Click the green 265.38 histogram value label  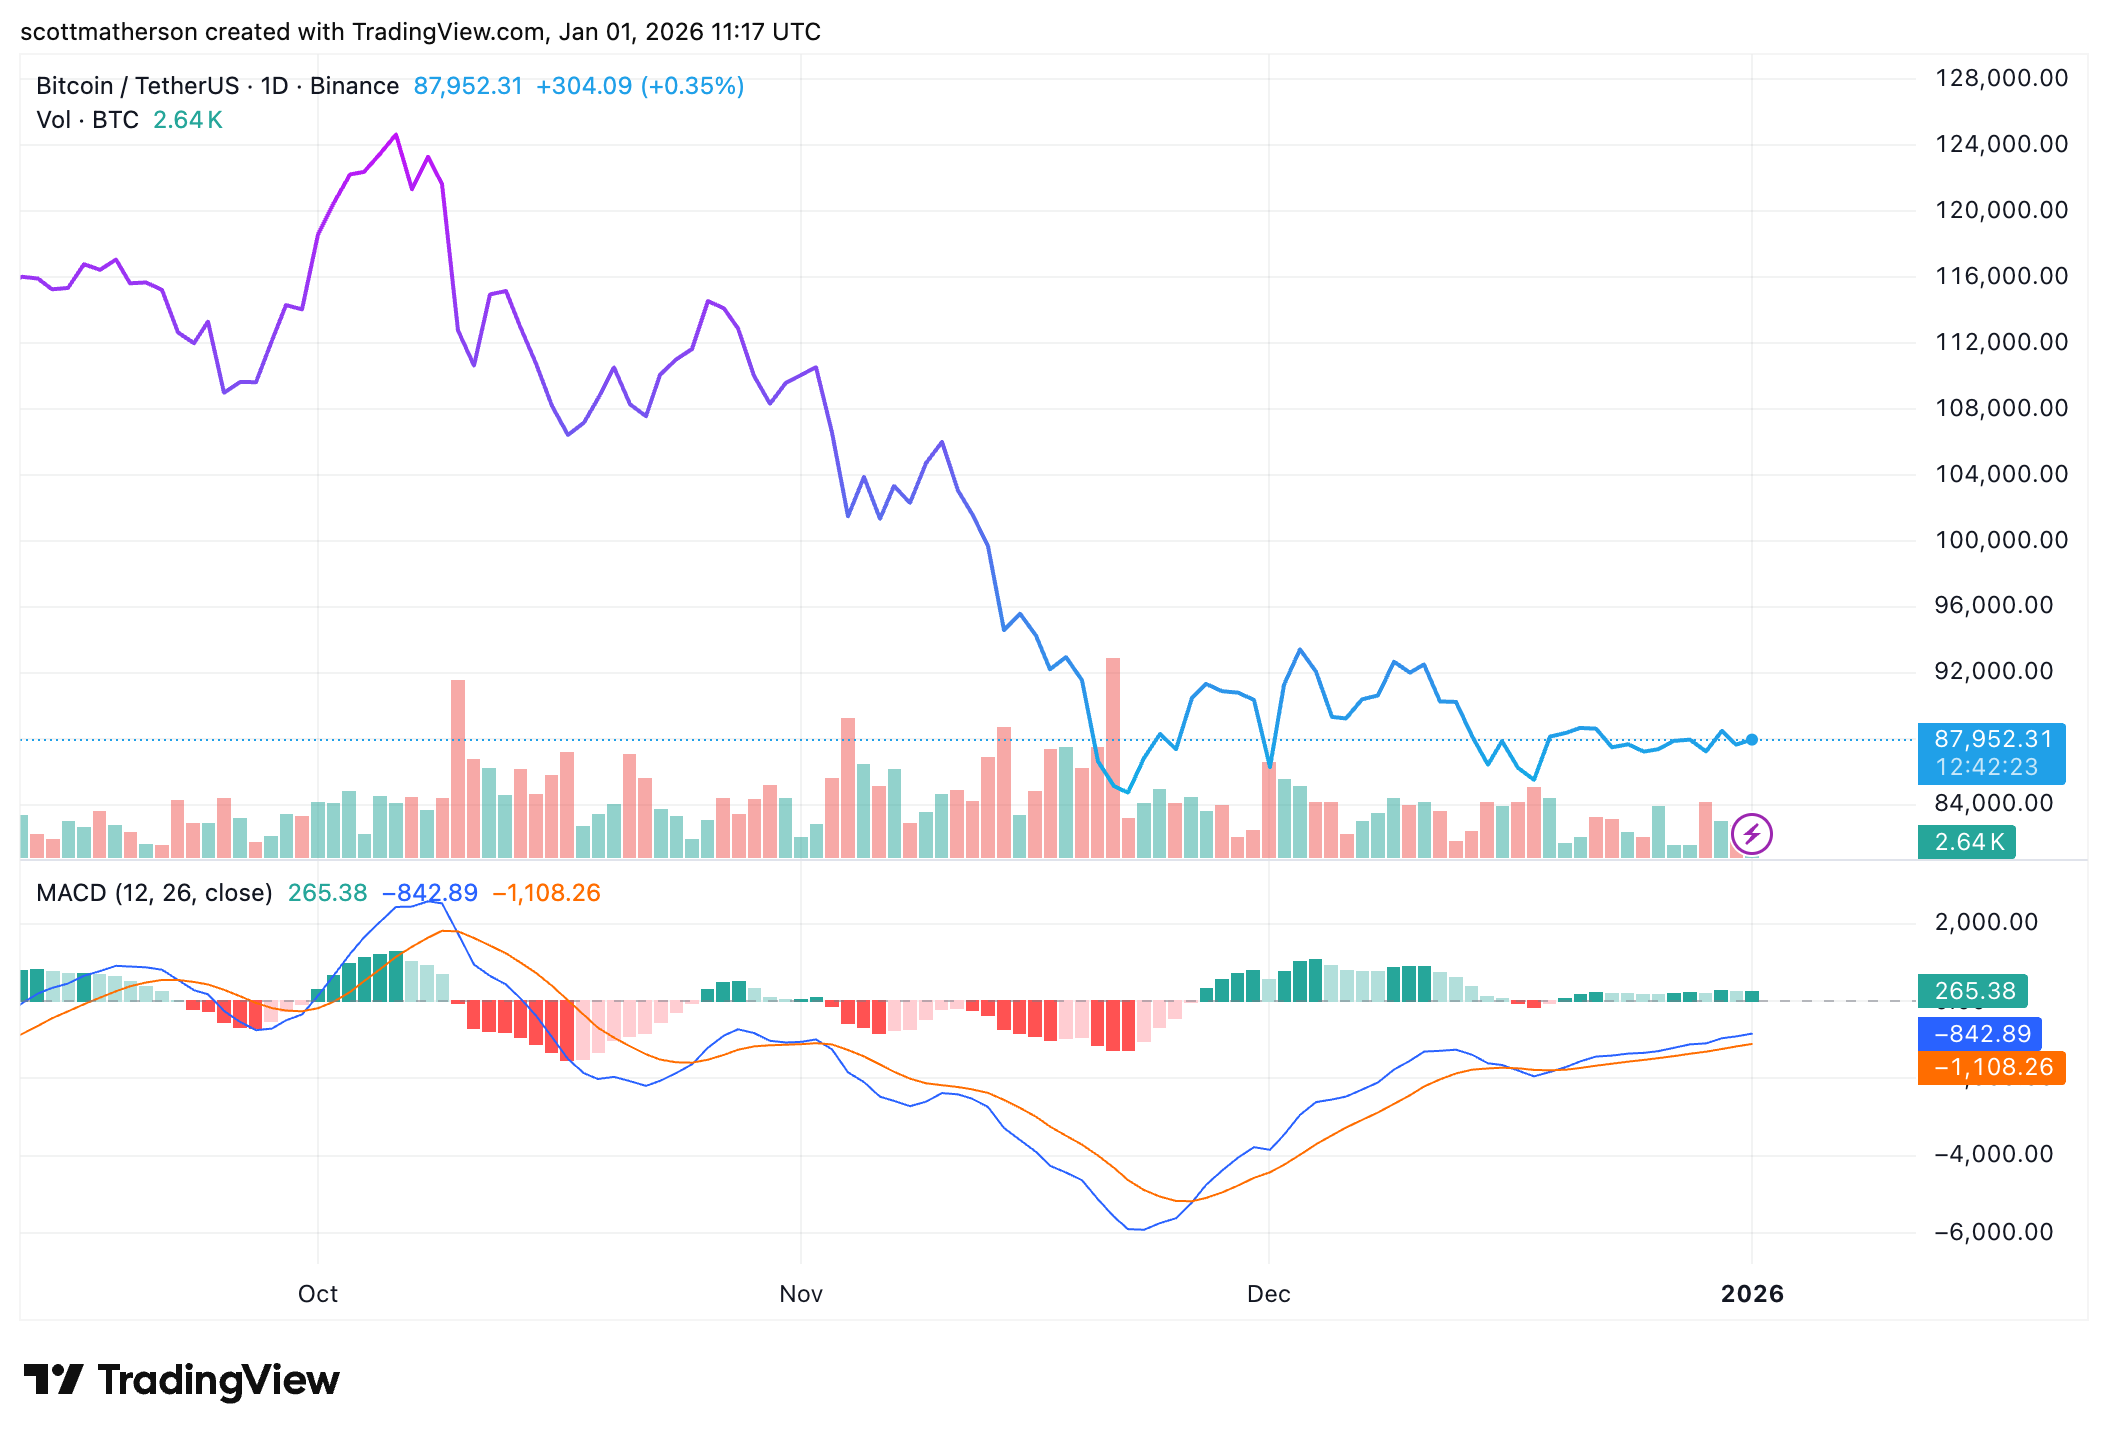tap(1972, 990)
